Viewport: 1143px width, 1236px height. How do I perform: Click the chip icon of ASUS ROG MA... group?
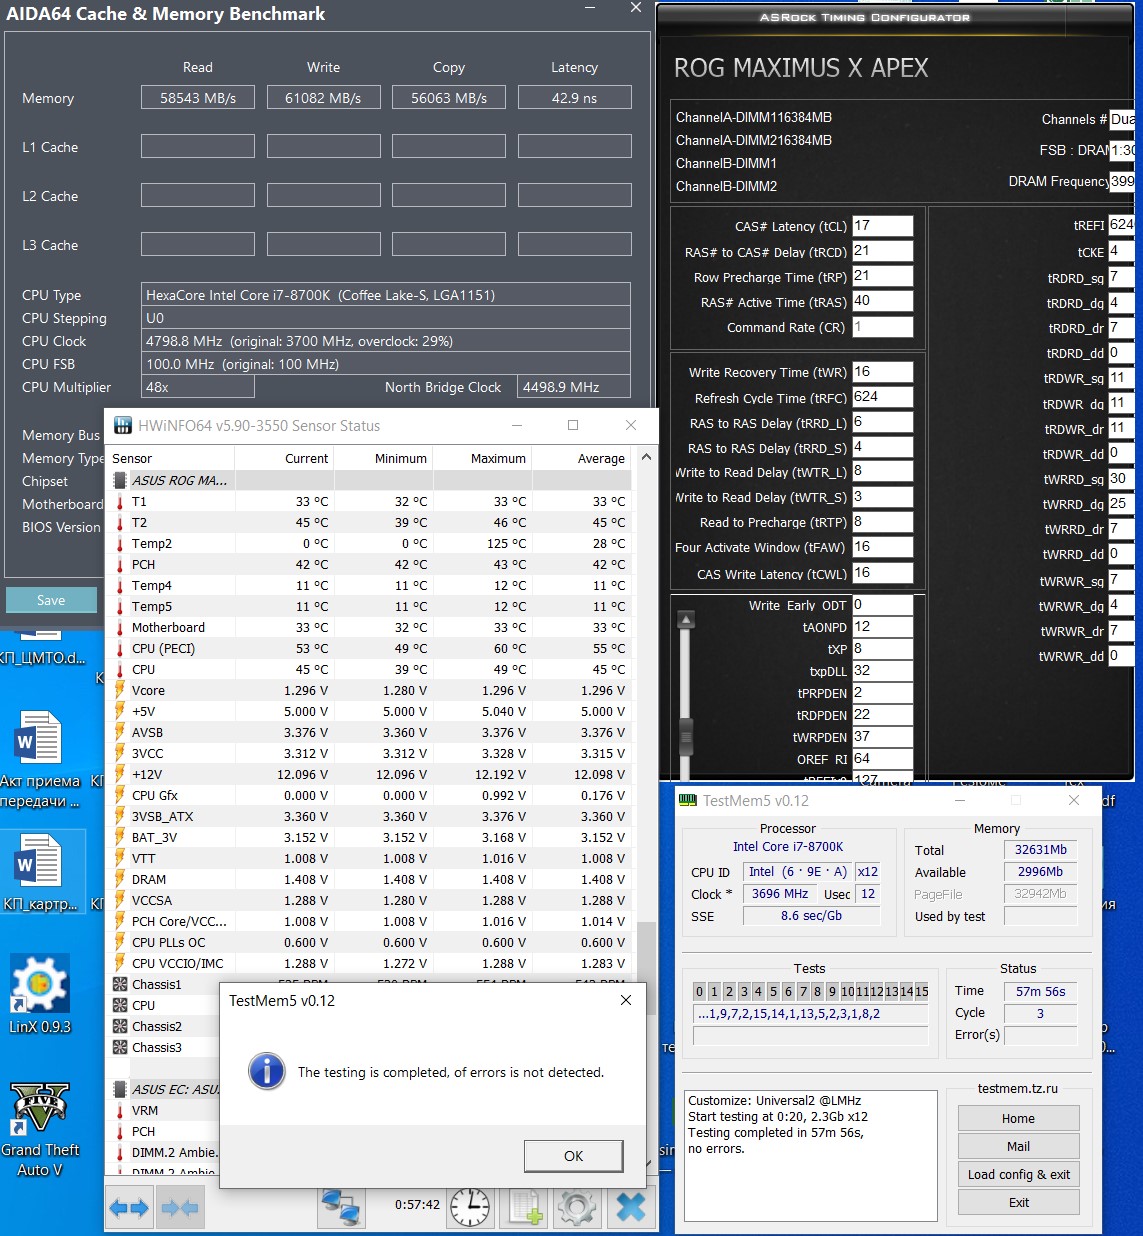(x=120, y=480)
